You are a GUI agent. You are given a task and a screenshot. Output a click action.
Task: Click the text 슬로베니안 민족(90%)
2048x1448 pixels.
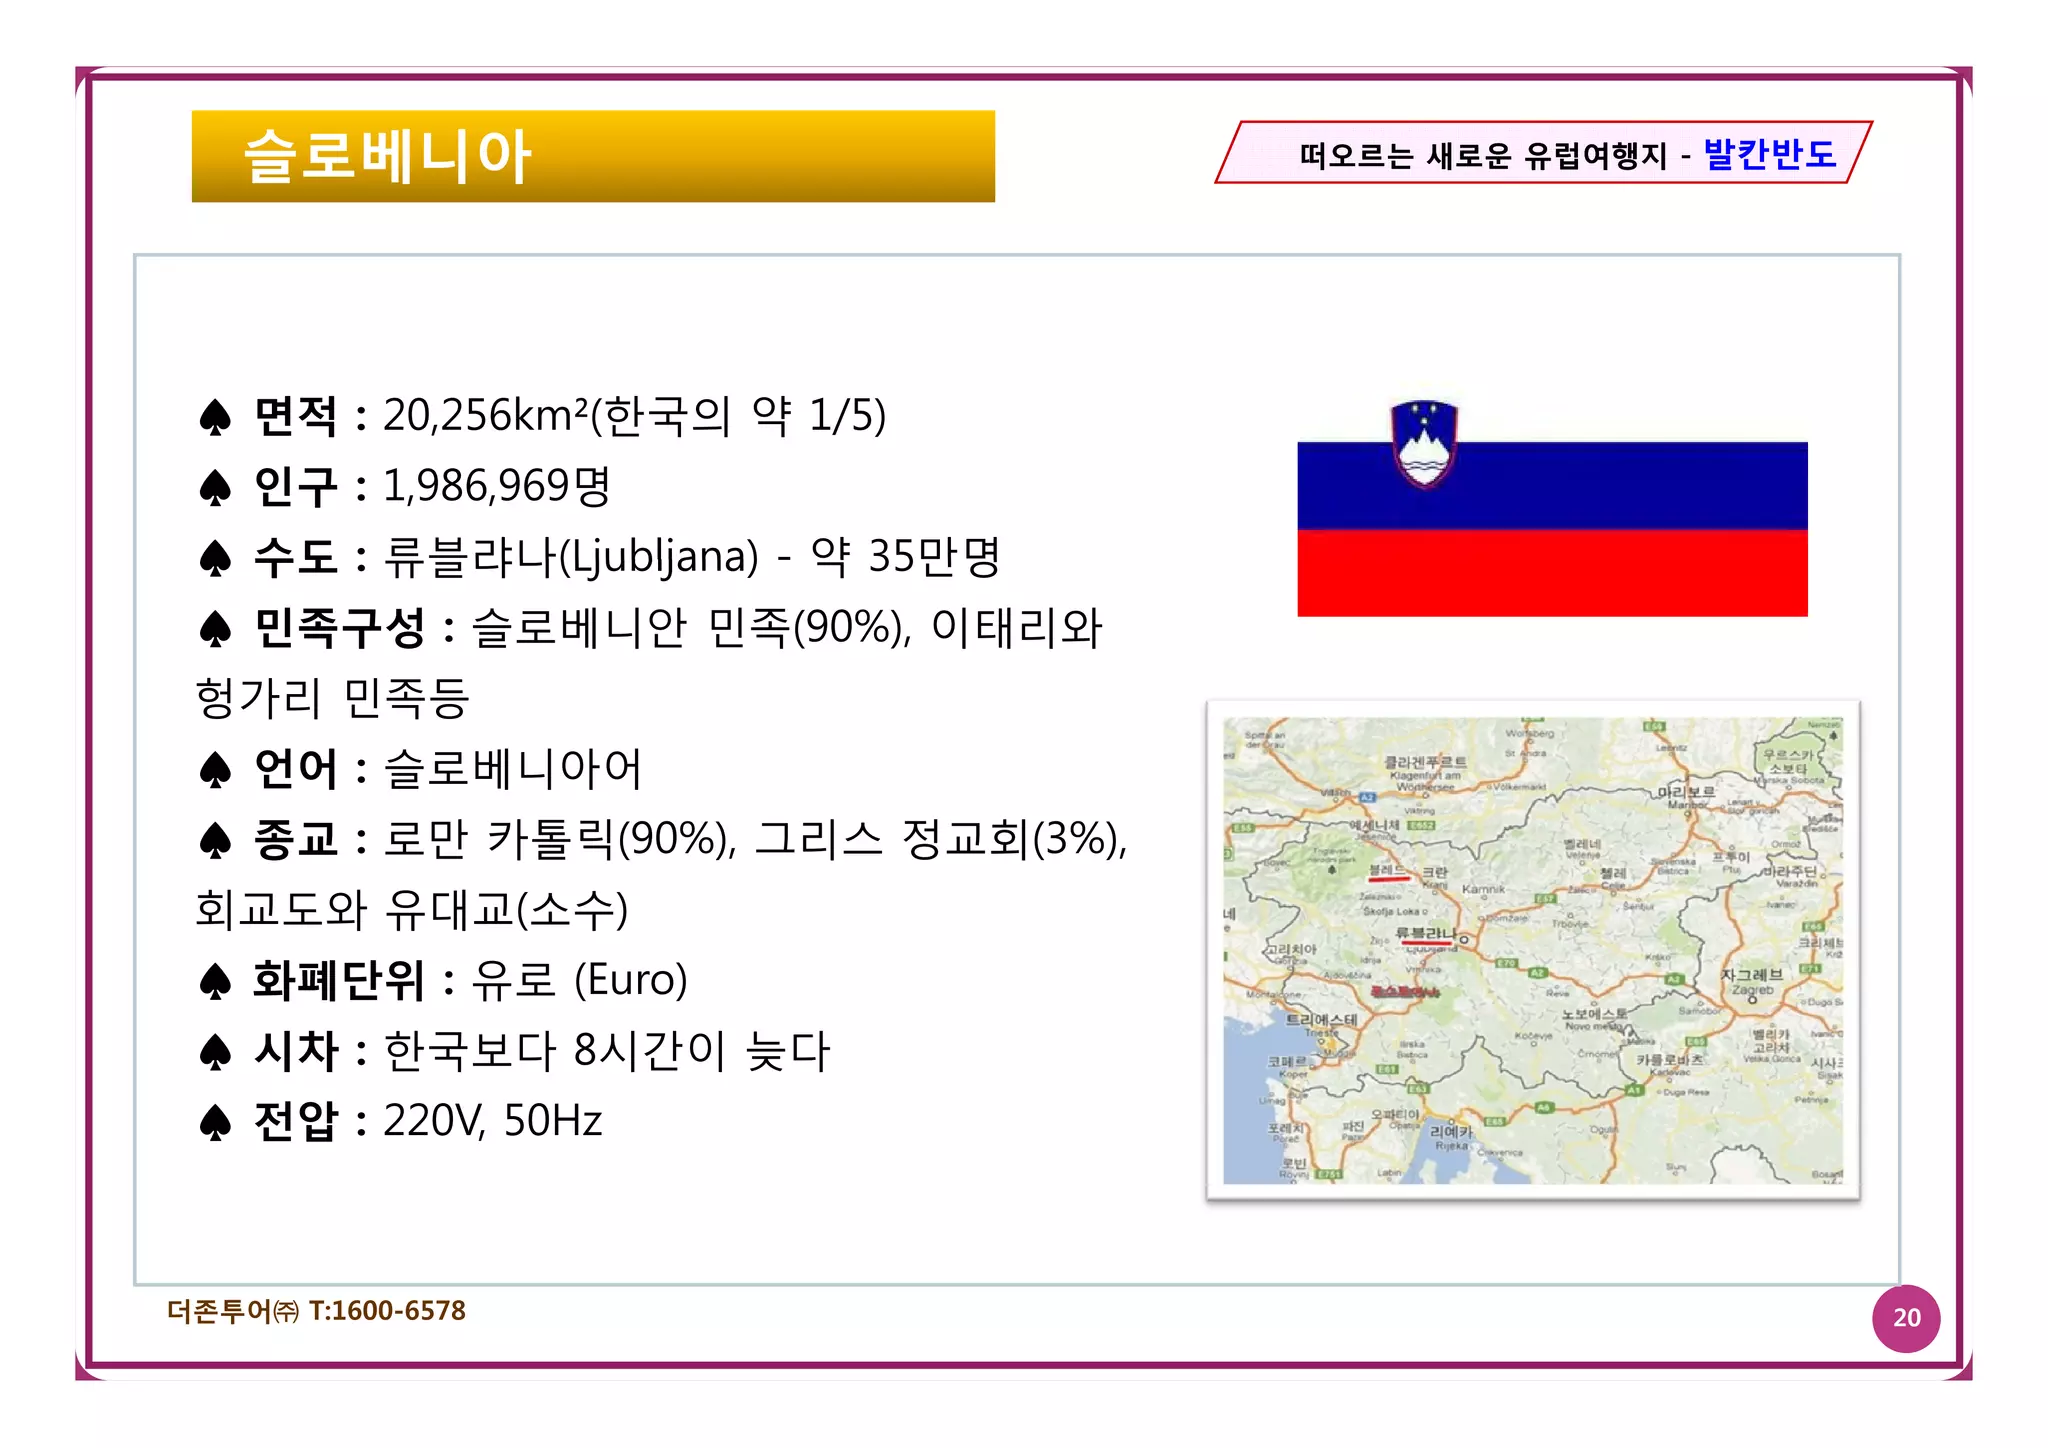688,627
